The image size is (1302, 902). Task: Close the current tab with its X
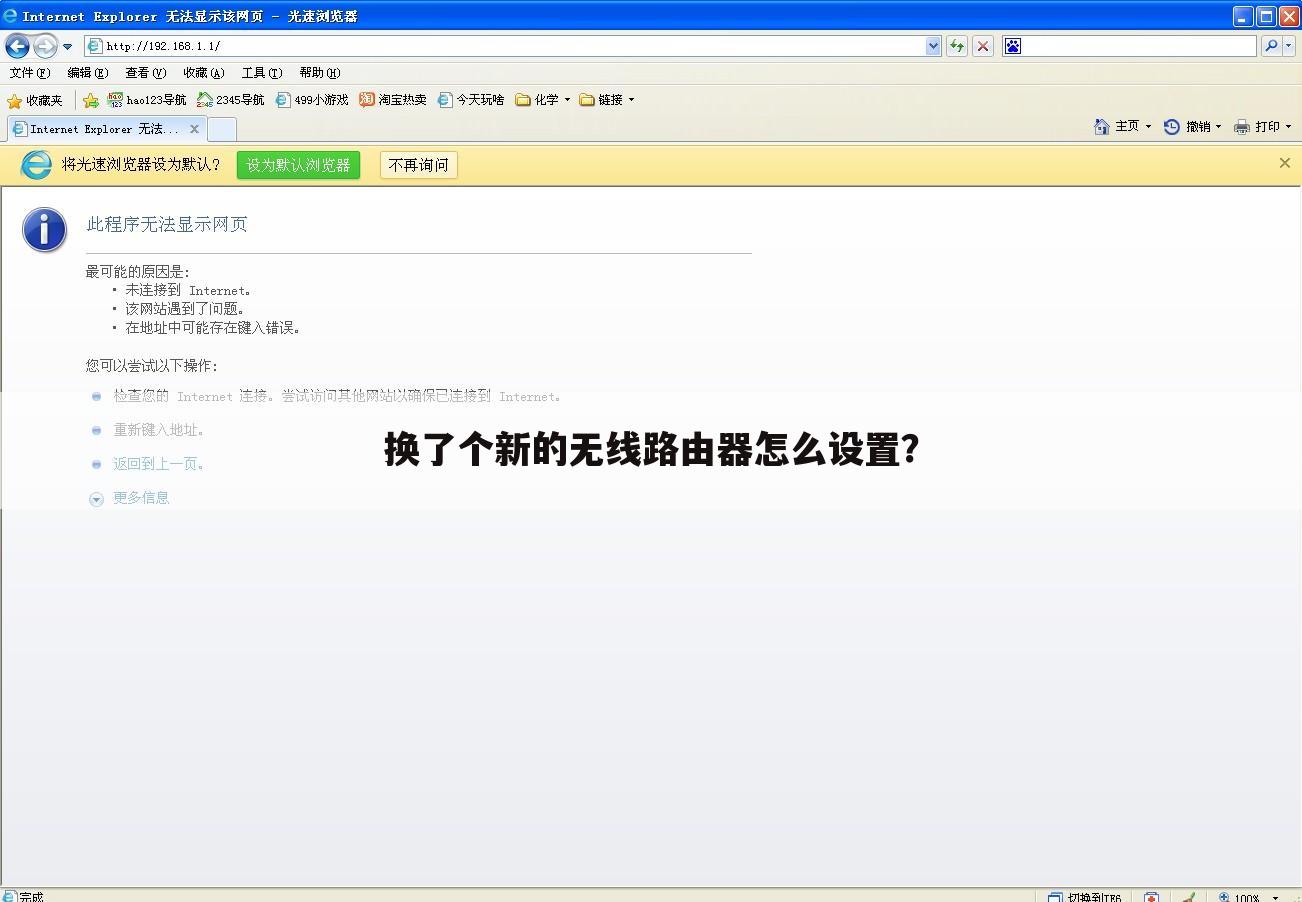(x=195, y=129)
